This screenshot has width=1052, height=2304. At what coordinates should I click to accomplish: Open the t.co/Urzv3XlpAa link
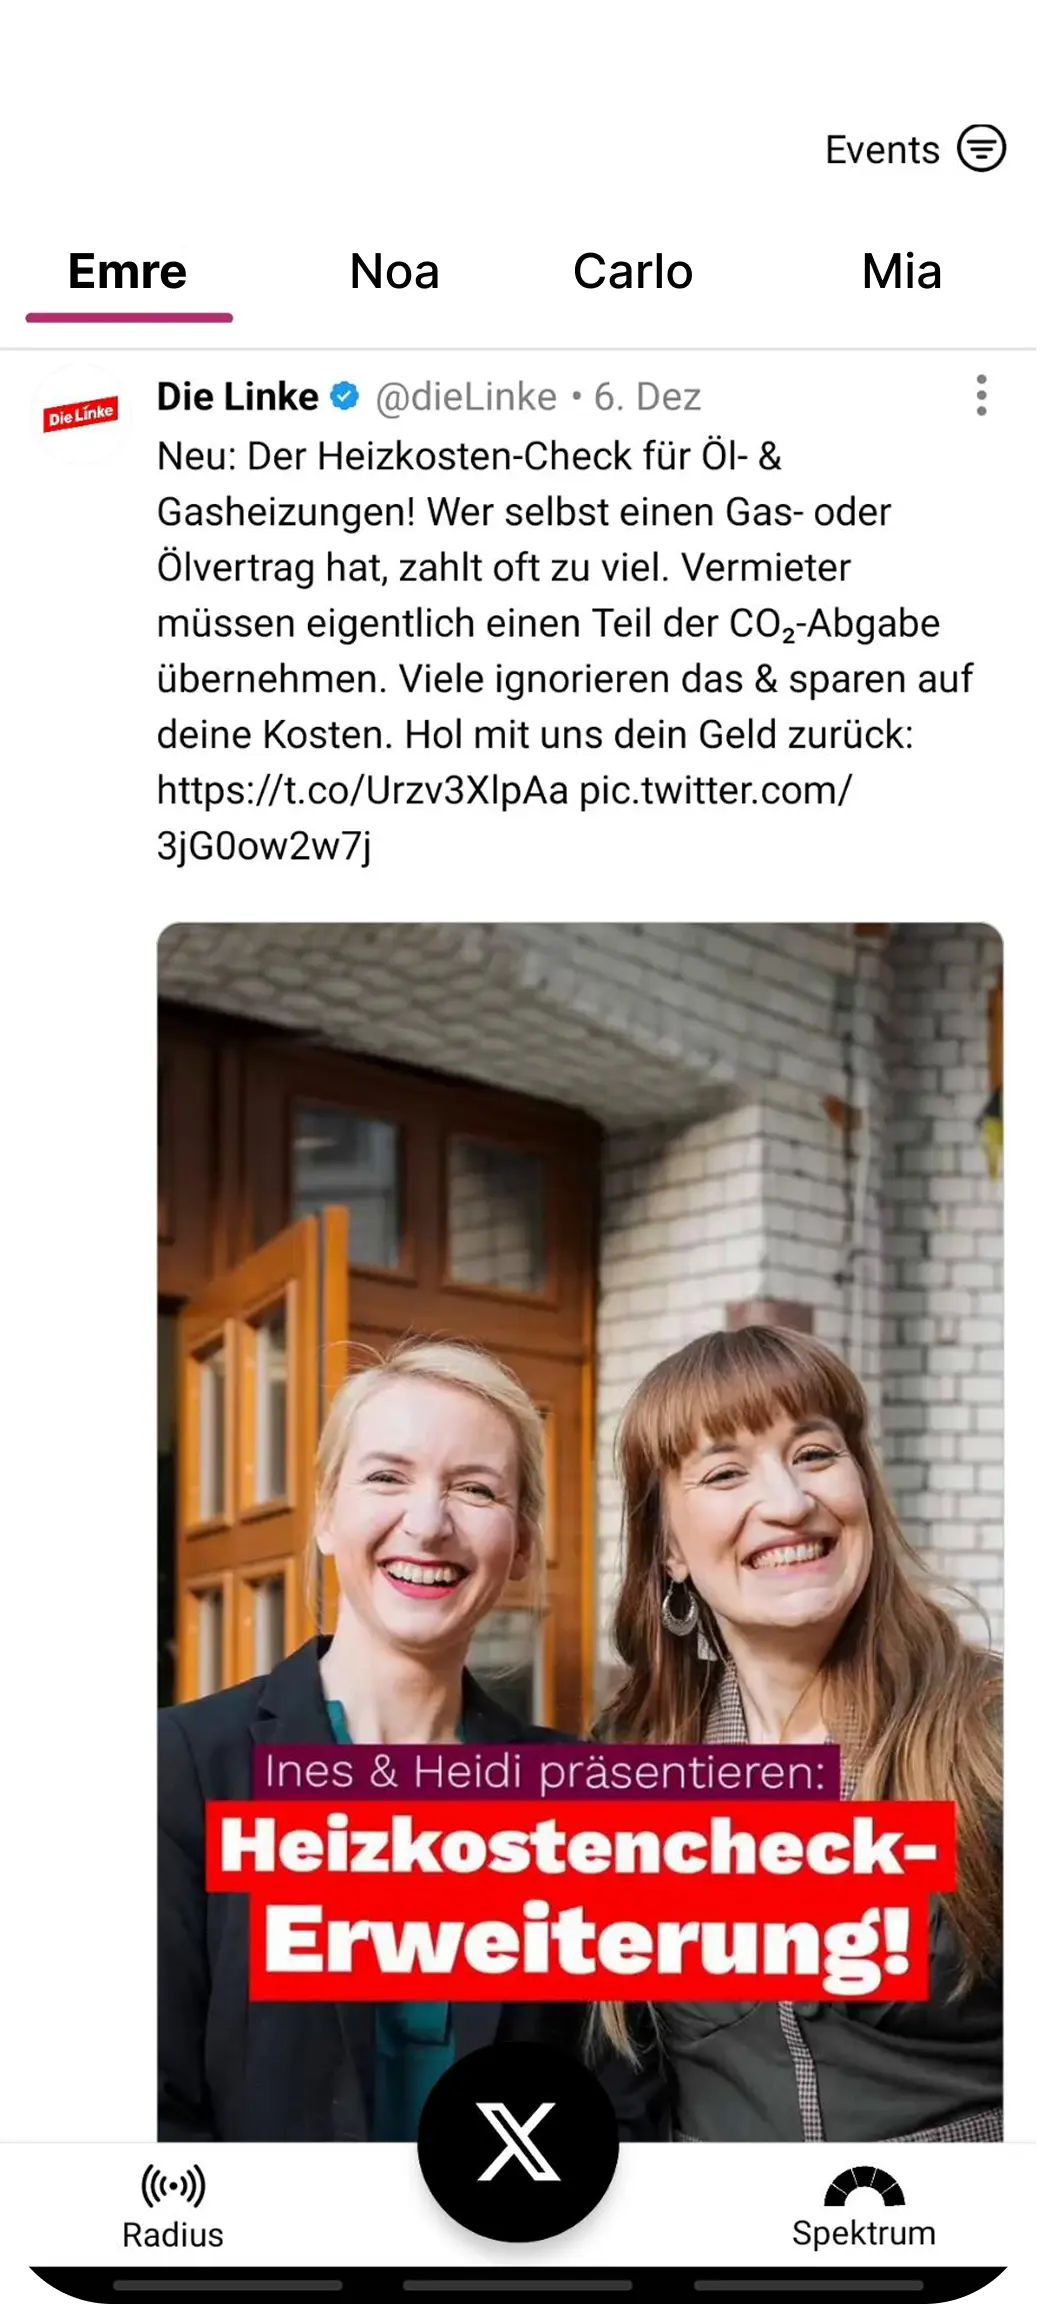click(x=362, y=790)
